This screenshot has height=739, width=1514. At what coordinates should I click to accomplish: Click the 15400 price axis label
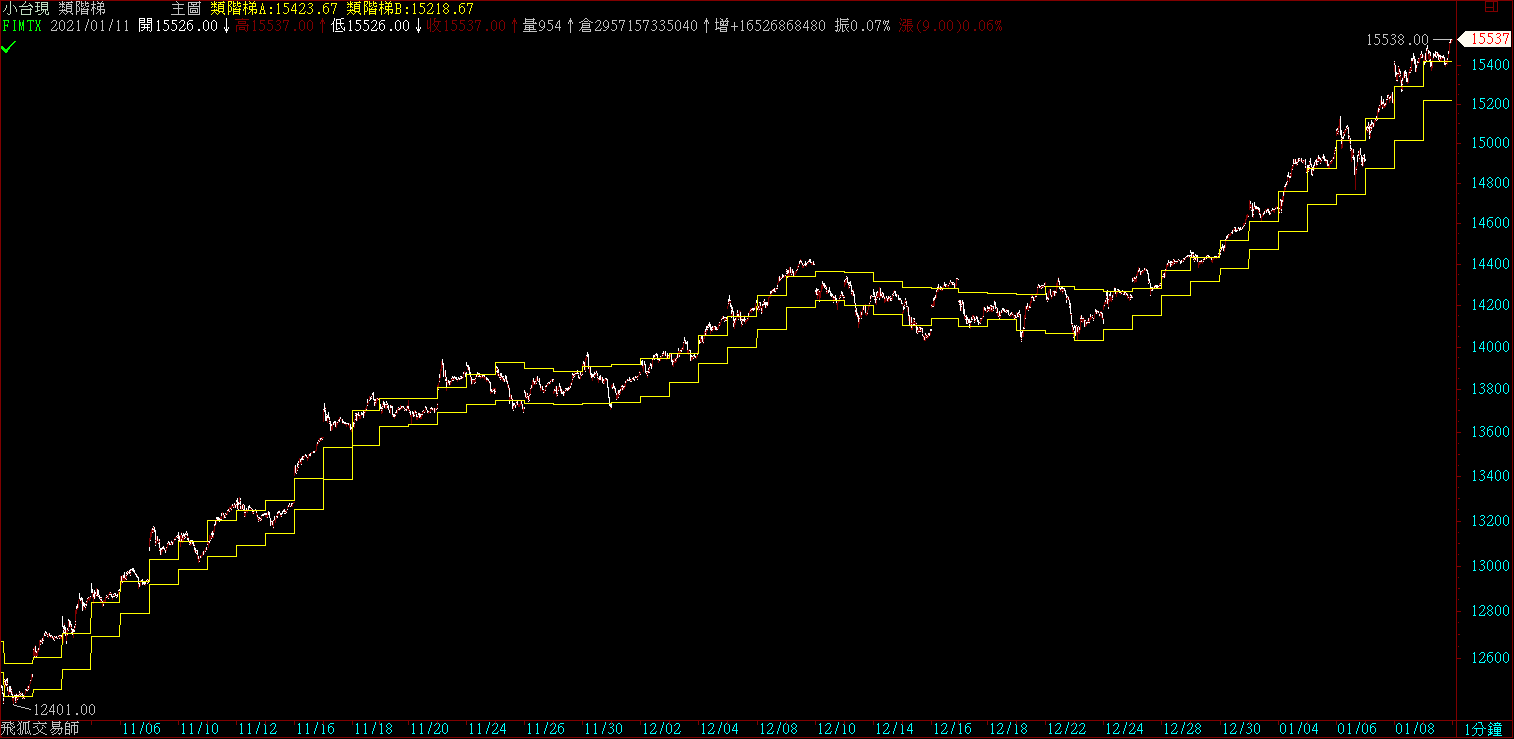[1490, 65]
